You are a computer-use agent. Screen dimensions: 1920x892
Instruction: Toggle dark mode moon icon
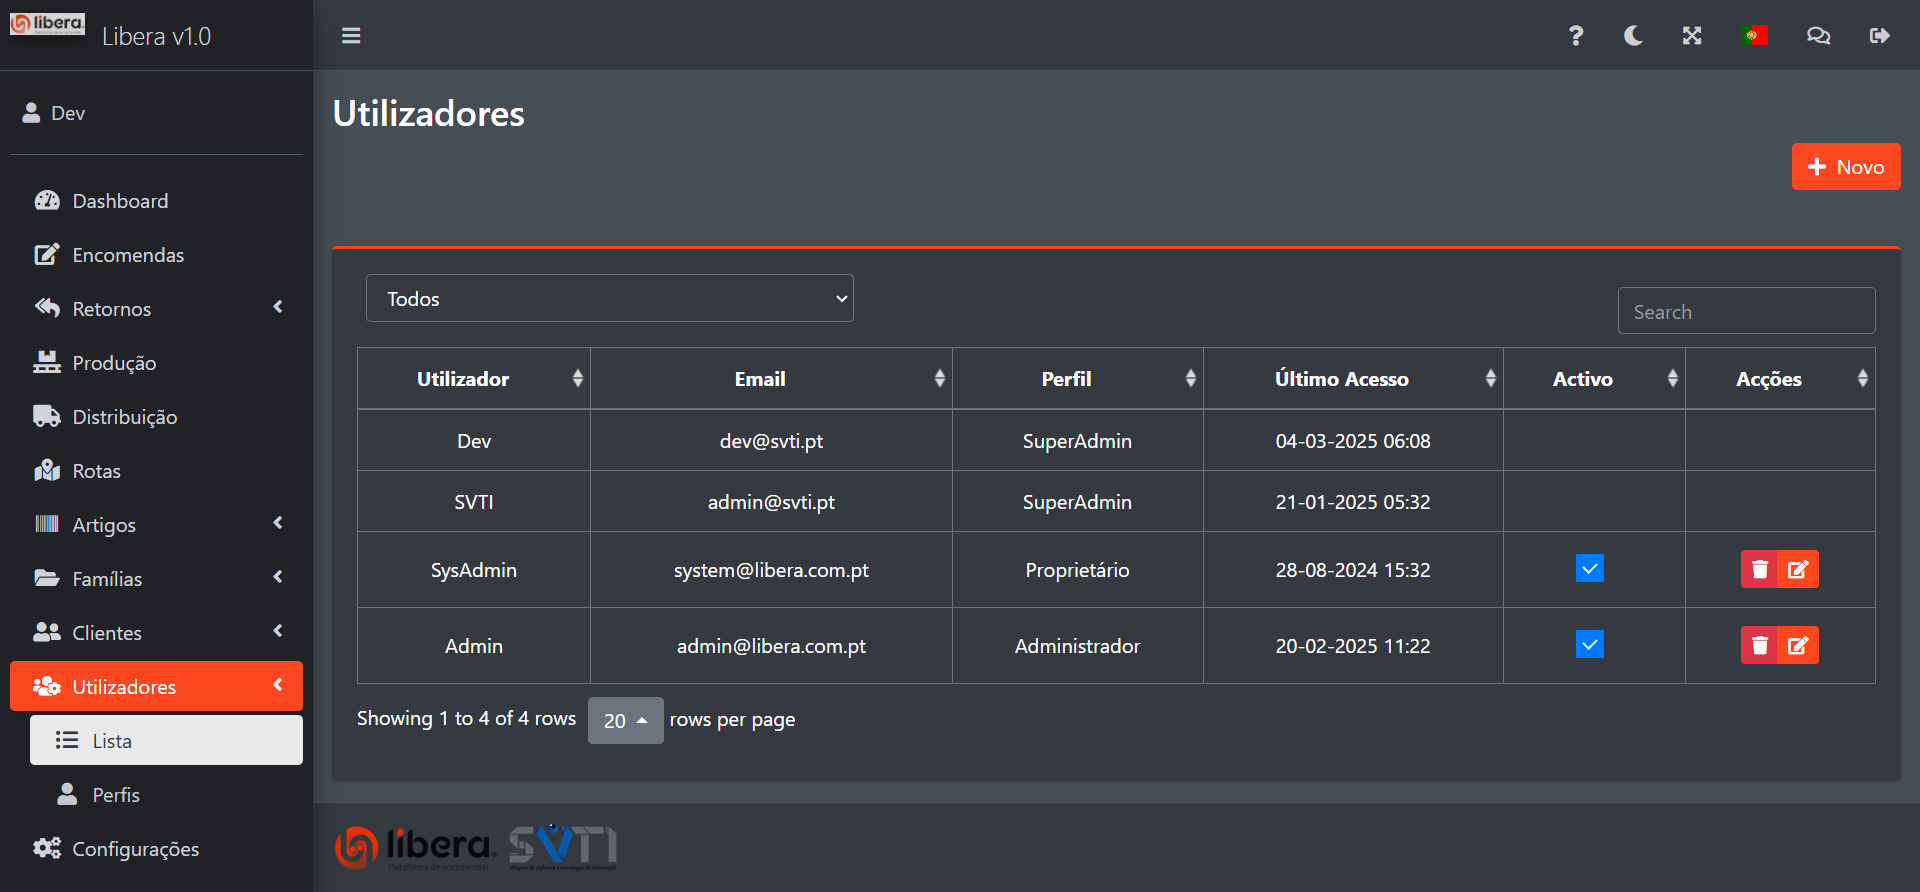[1633, 36]
